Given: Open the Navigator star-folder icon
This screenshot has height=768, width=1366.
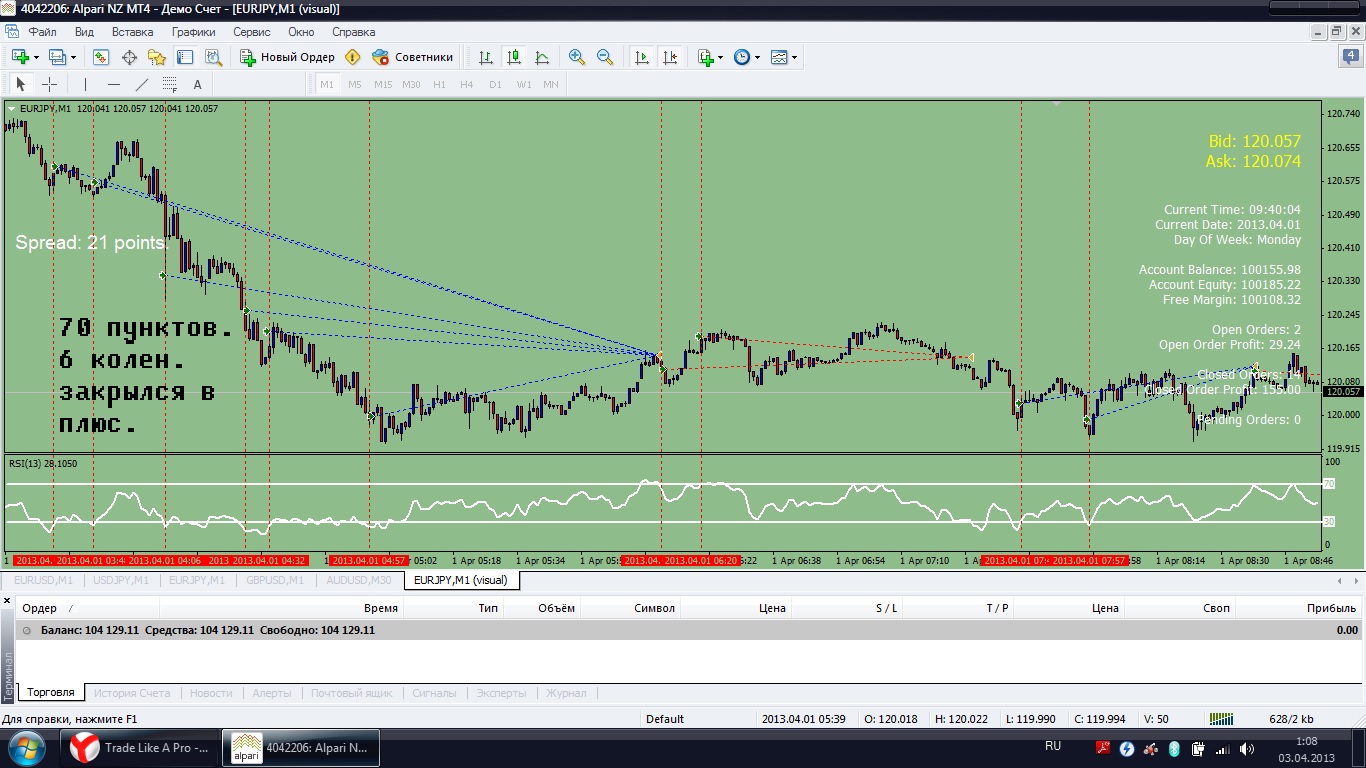Looking at the screenshot, I should pyautogui.click(x=157, y=57).
